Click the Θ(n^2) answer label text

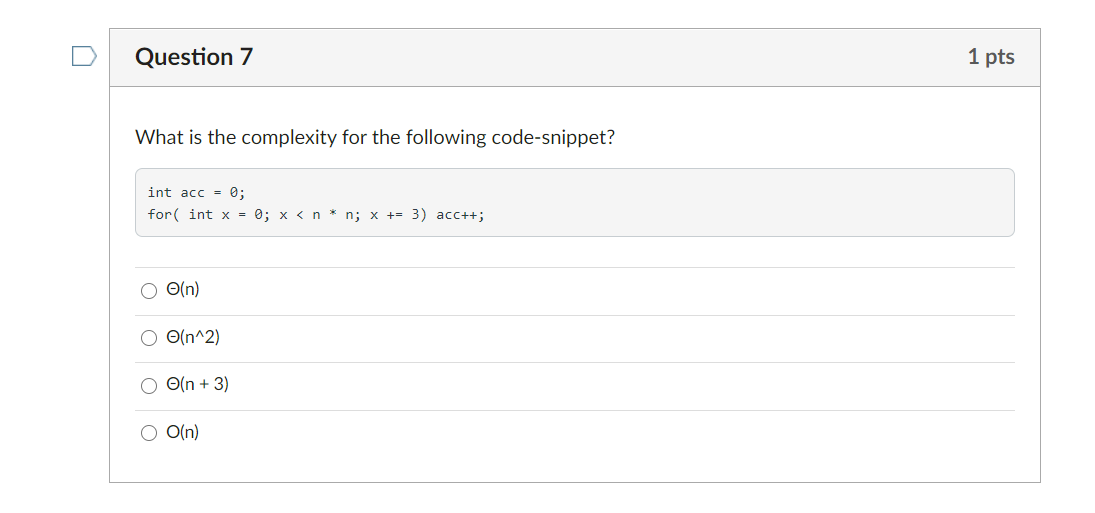(x=193, y=337)
